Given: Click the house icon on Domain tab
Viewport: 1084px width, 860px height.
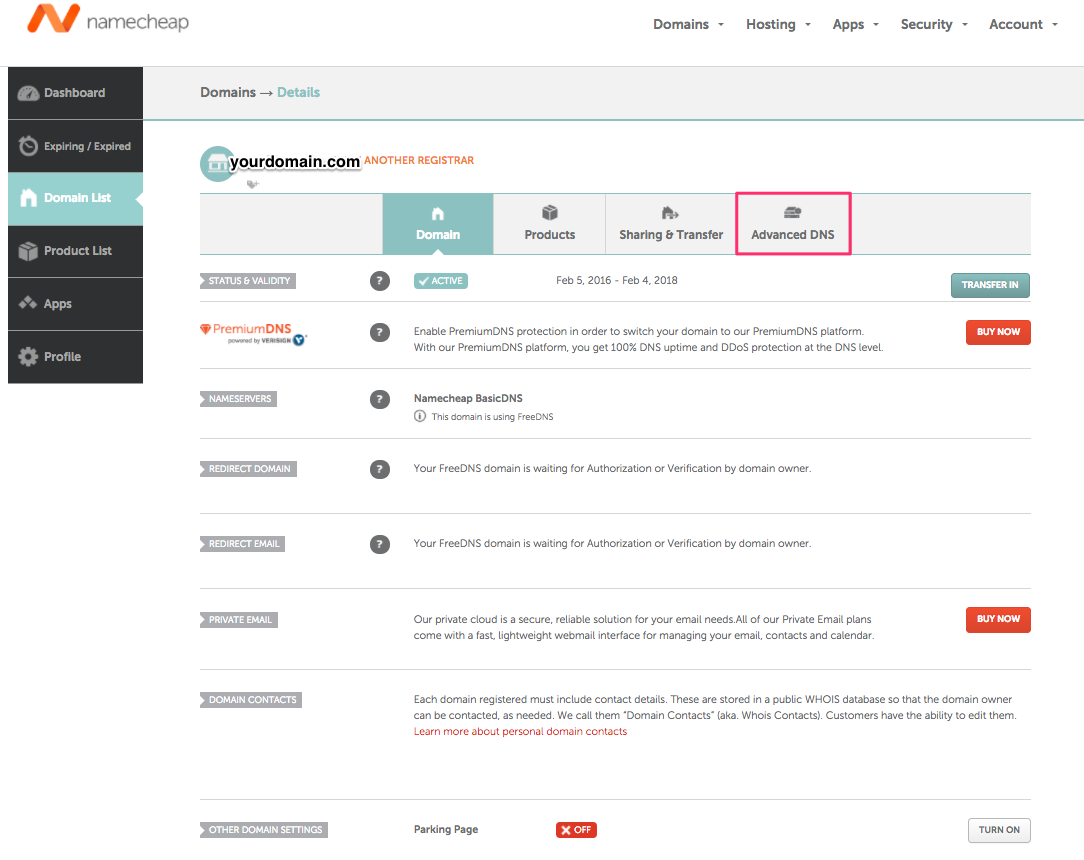Looking at the screenshot, I should 438,214.
